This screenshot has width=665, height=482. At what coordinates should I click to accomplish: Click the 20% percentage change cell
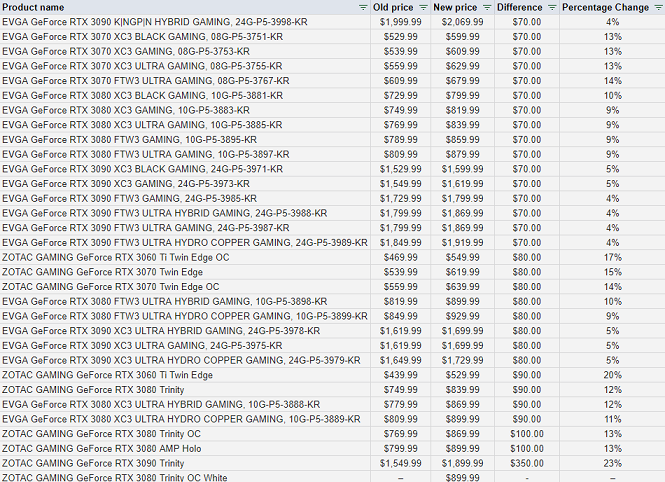click(612, 375)
